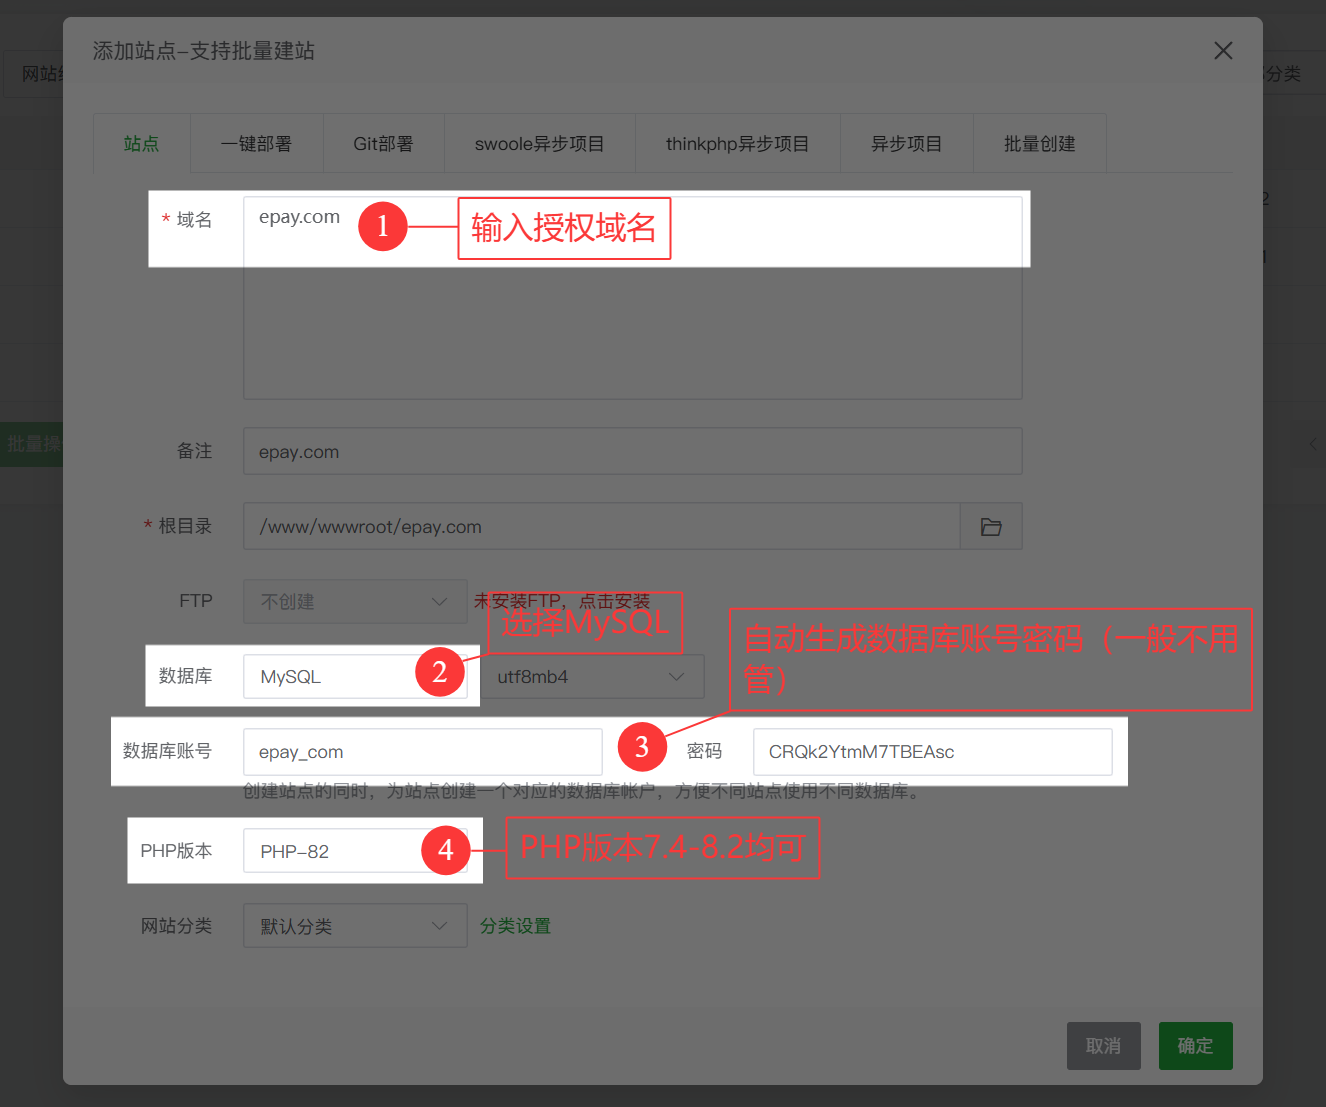Click the database 密码 password field

pos(931,752)
